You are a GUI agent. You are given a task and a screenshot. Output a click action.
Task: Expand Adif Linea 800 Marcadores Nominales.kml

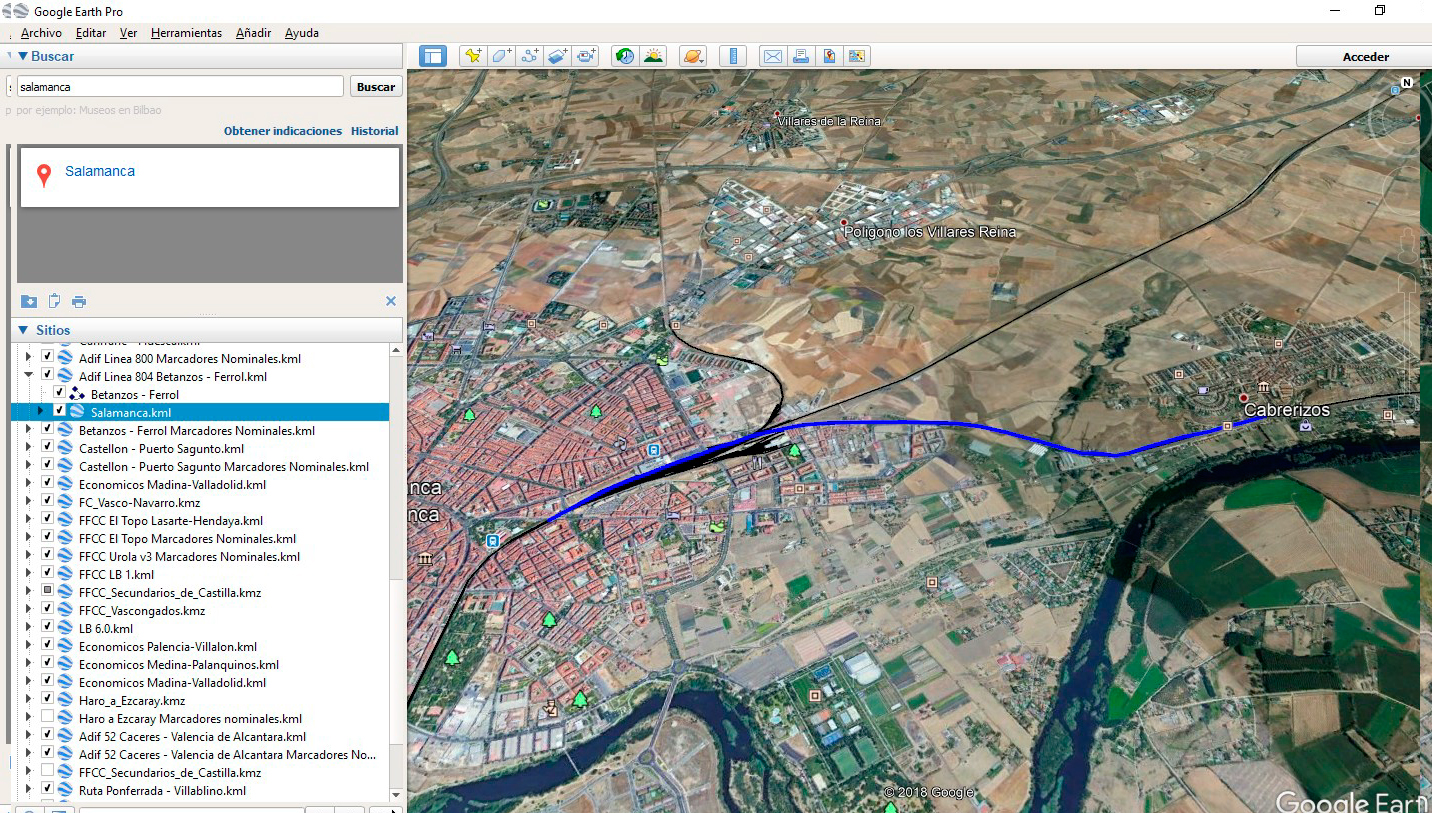pos(28,357)
